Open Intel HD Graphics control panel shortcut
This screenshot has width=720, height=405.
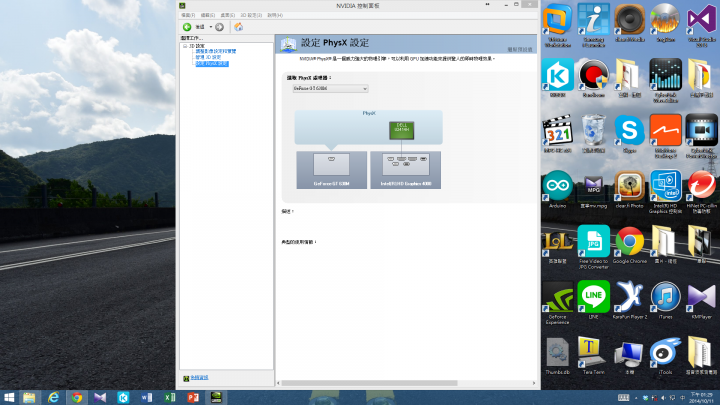pos(665,191)
